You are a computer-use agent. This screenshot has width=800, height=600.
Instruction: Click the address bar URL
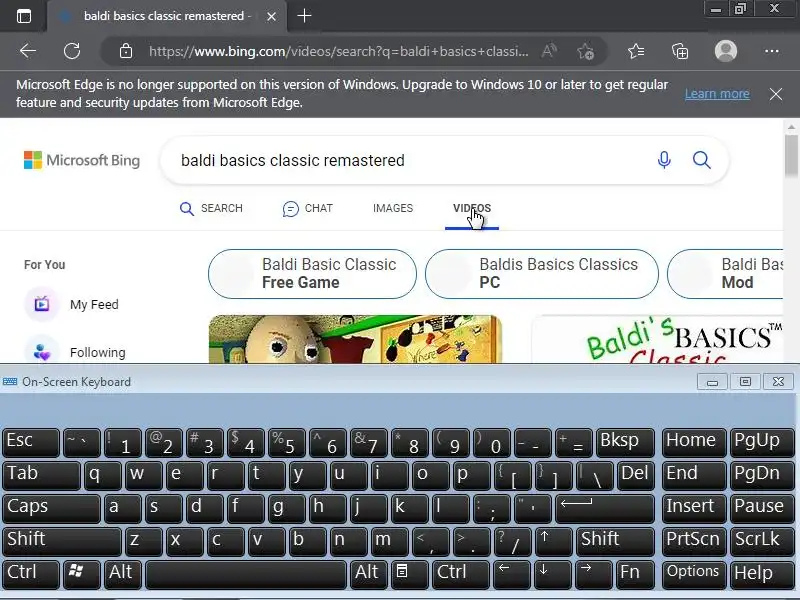339,51
